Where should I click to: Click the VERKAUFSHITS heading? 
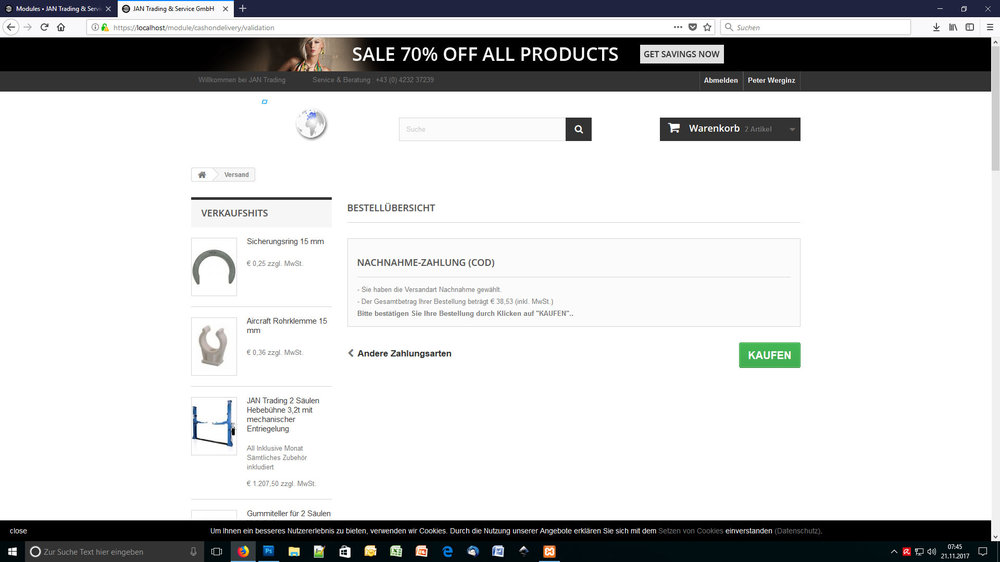(234, 213)
